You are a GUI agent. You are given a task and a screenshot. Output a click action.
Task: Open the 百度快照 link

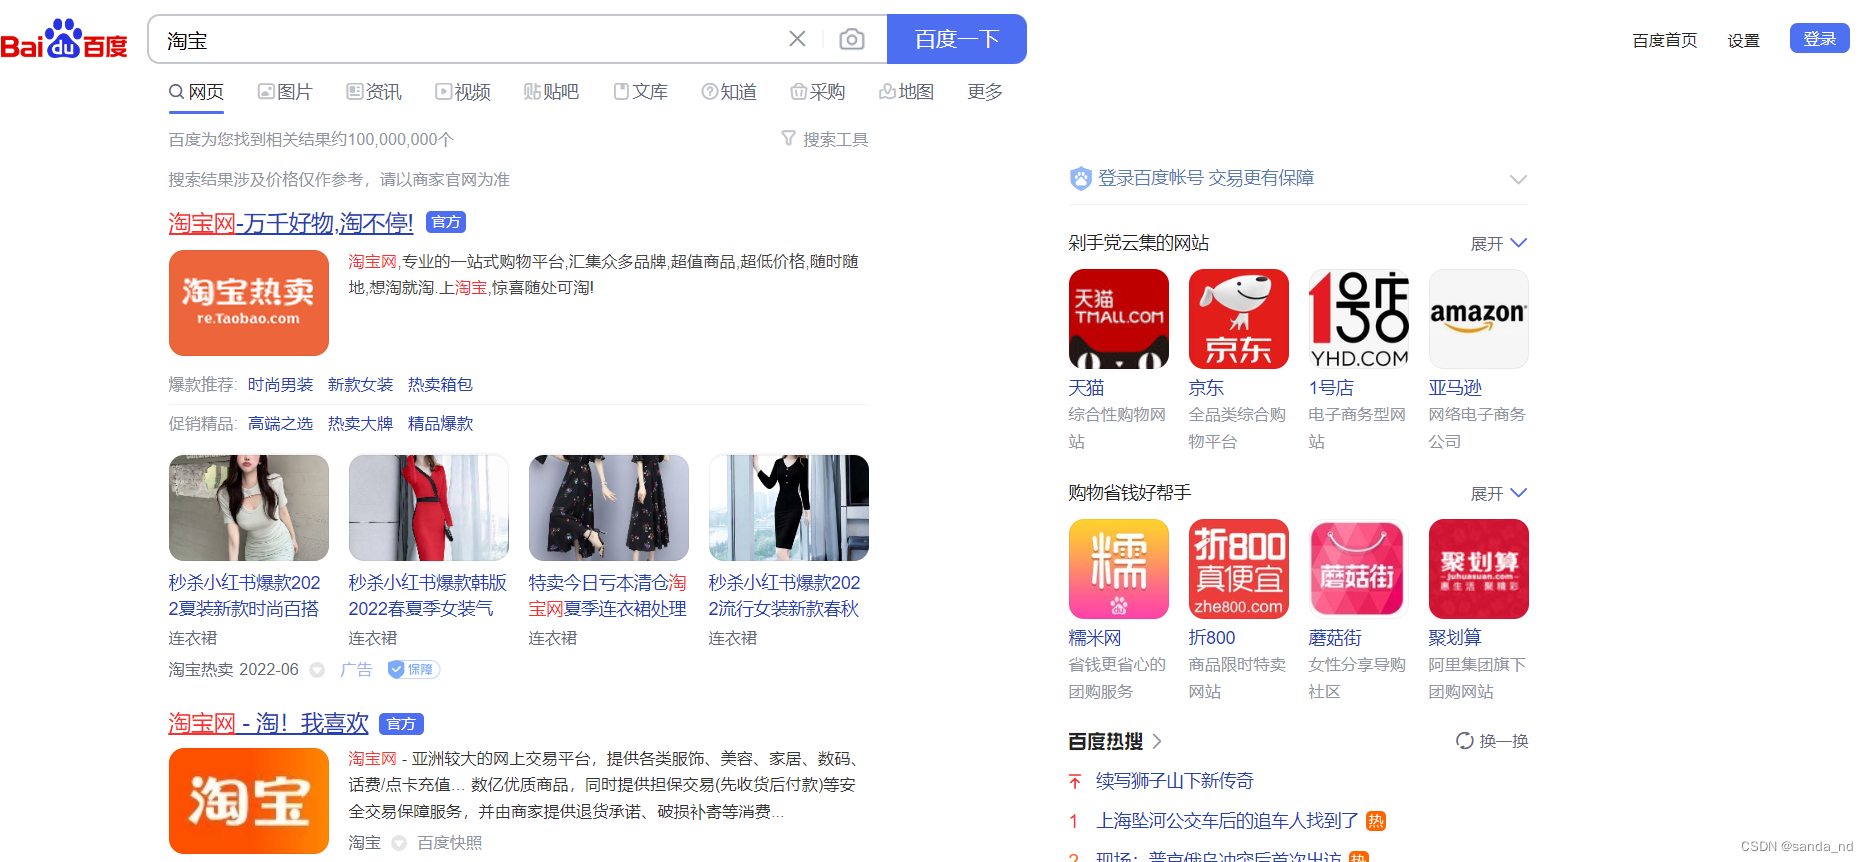click(x=450, y=843)
